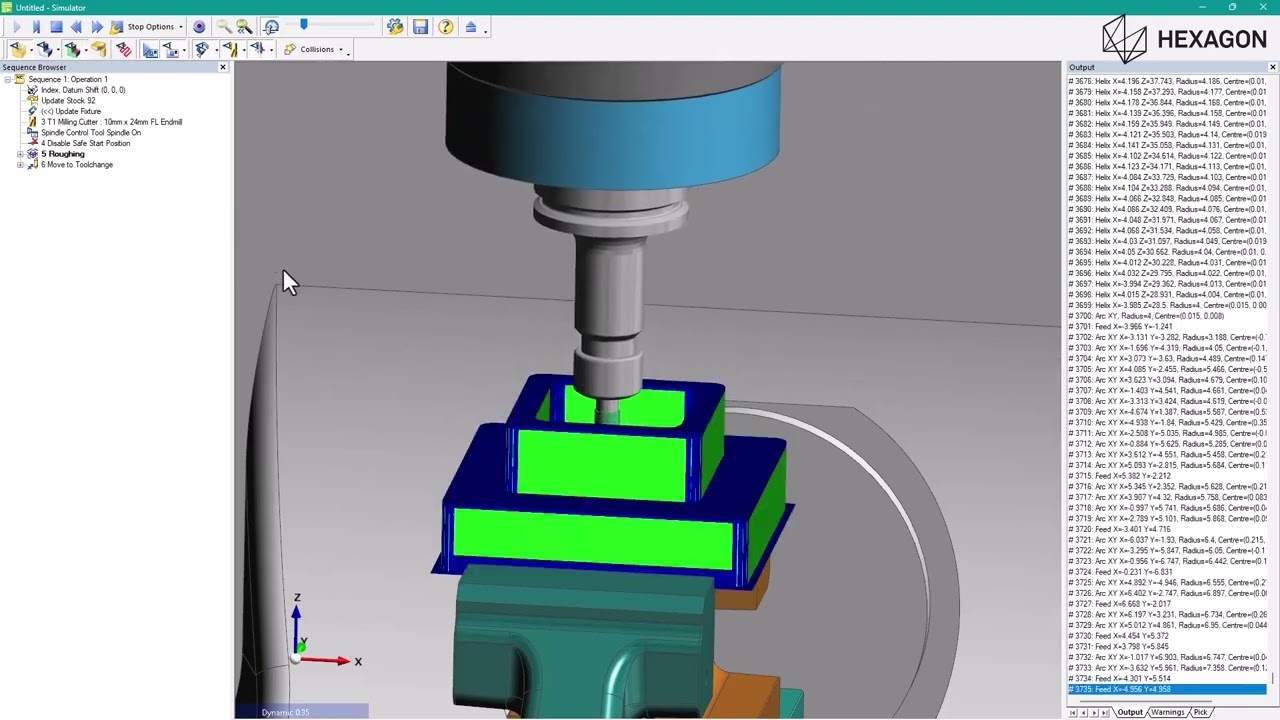This screenshot has width=1280, height=720.
Task: Click the eject icon in the toolbar
Action: pyautogui.click(x=471, y=27)
